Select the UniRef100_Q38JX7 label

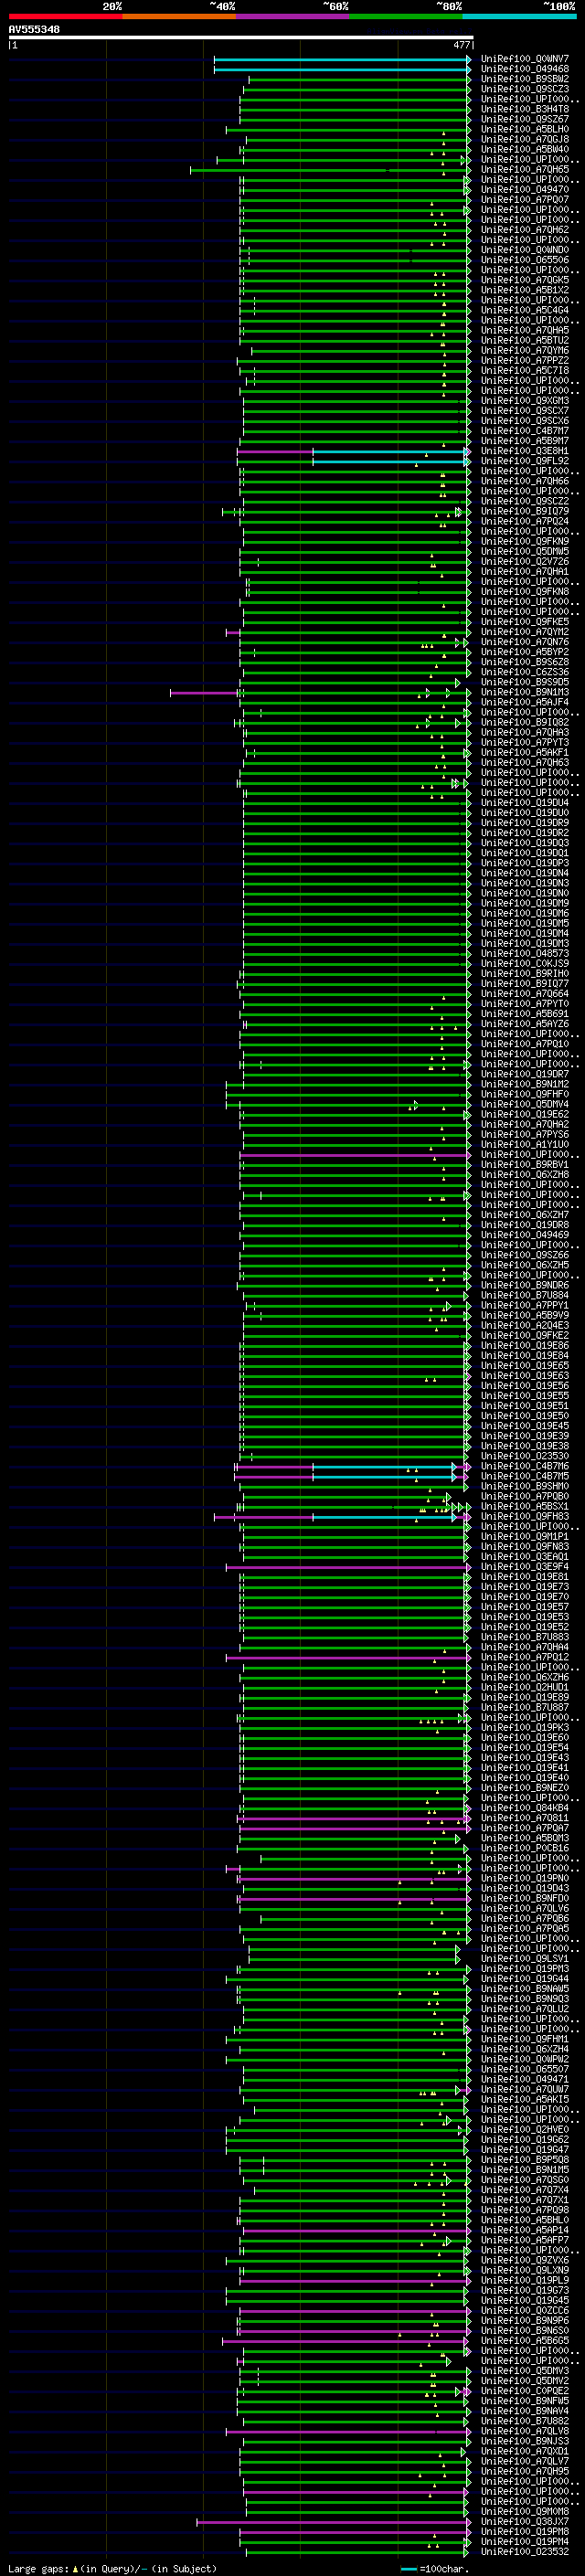[x=524, y=2521]
